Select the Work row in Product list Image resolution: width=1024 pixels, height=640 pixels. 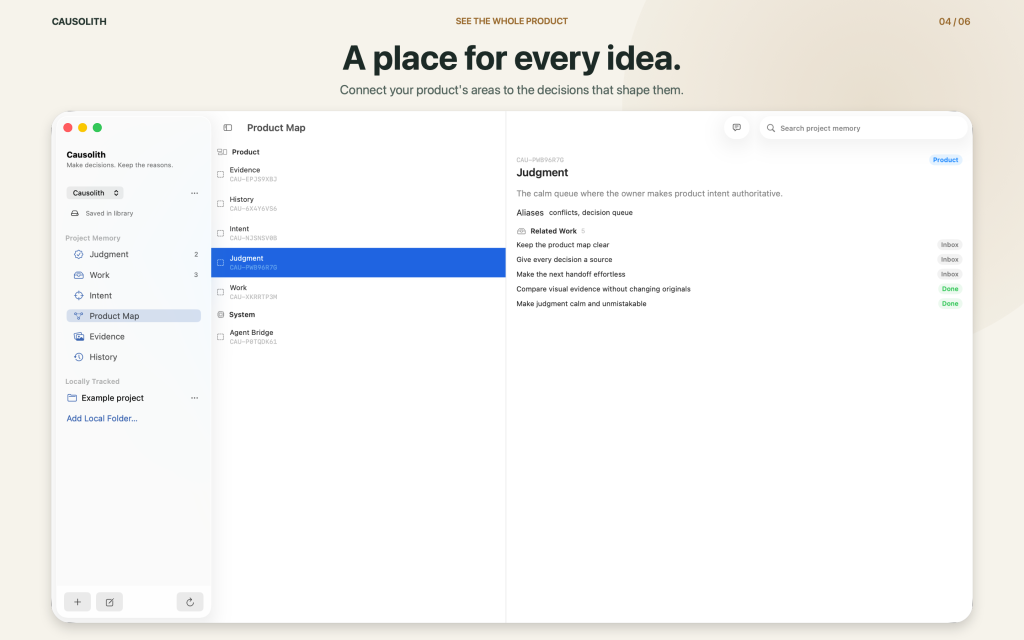coord(358,292)
